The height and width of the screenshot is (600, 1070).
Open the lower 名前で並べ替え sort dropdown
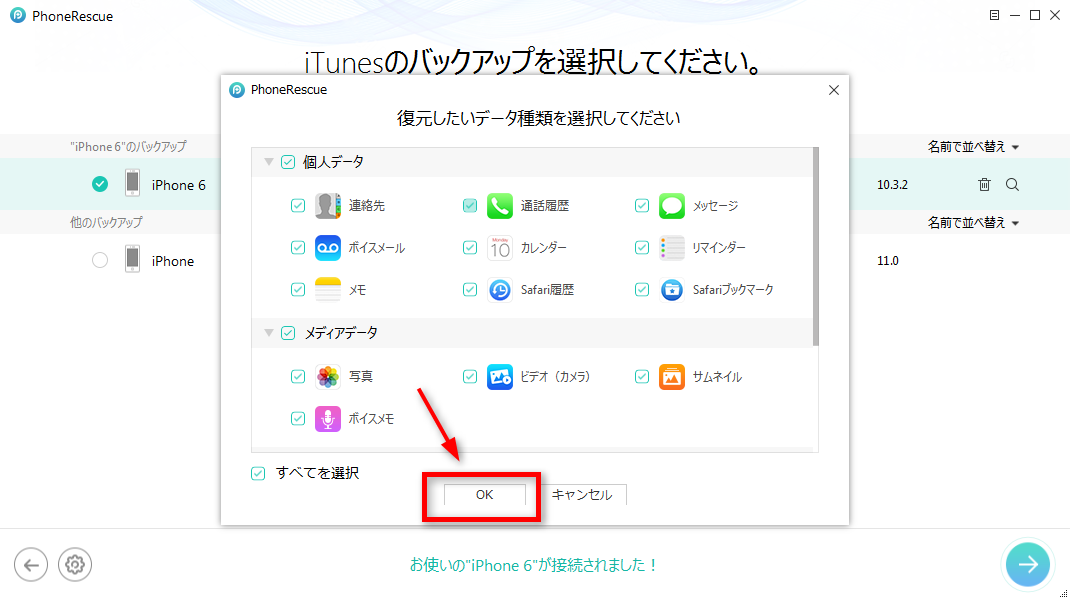coord(972,223)
